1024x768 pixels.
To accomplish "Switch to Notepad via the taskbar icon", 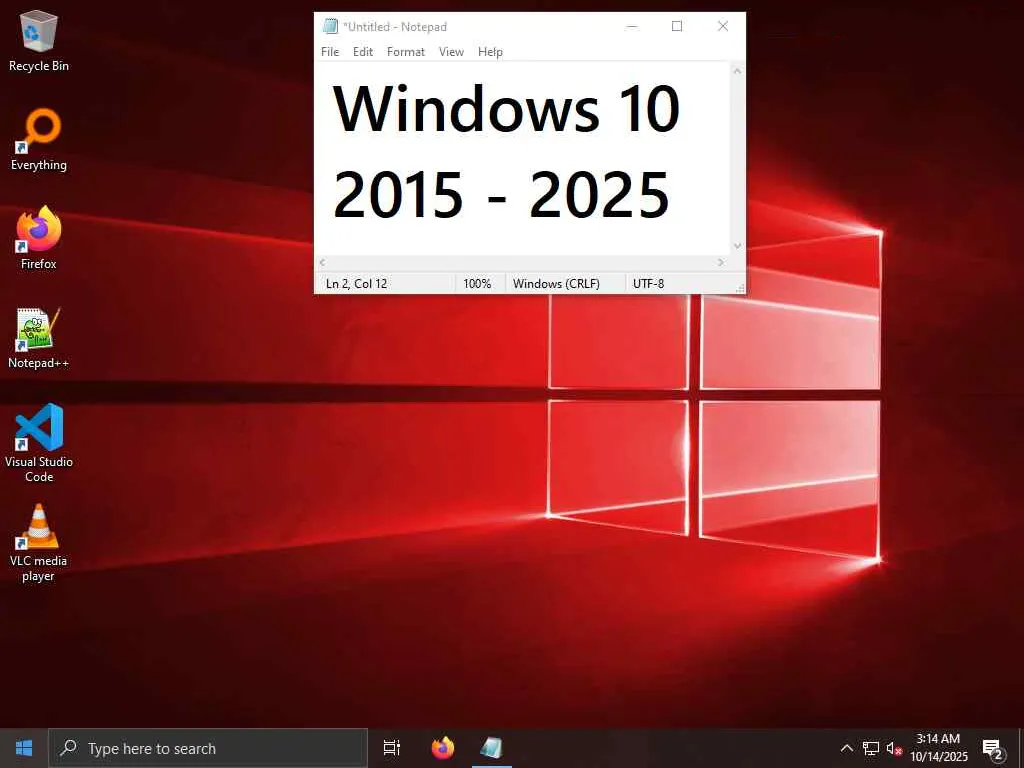I will (x=491, y=748).
